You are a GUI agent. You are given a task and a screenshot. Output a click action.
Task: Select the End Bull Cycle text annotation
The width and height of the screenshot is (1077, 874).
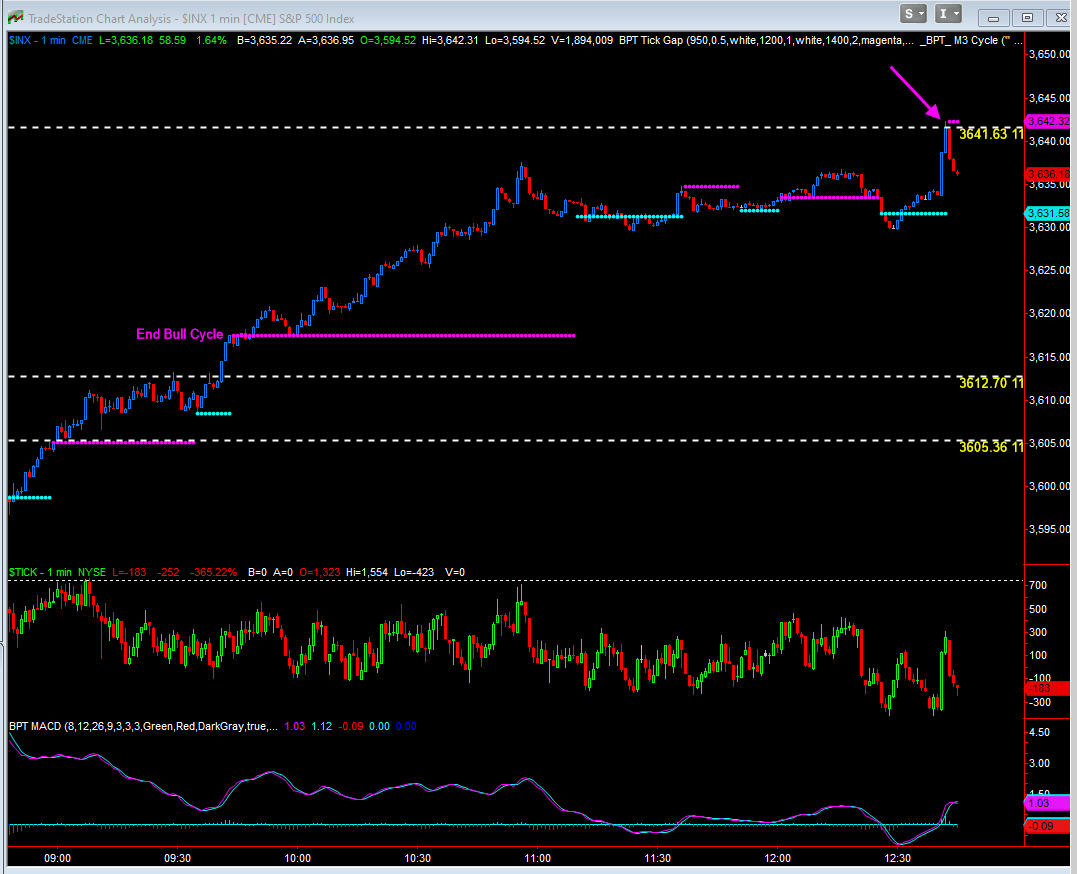pyautogui.click(x=180, y=335)
